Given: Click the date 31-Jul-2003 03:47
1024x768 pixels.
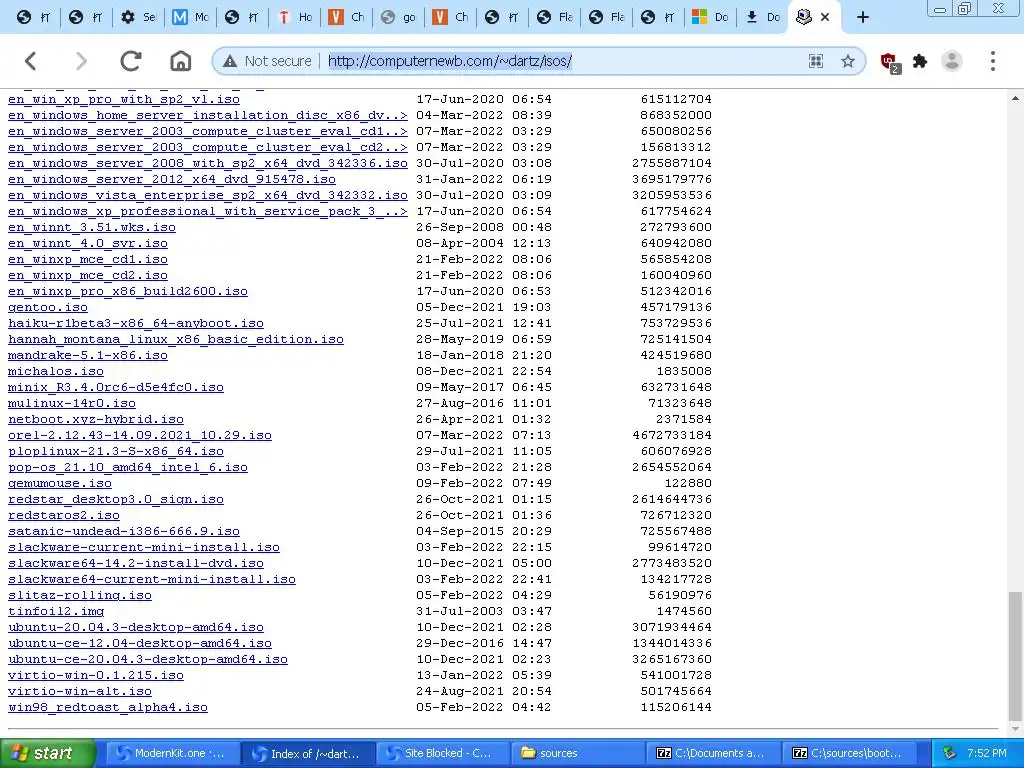Looking at the screenshot, I should pos(484,611).
